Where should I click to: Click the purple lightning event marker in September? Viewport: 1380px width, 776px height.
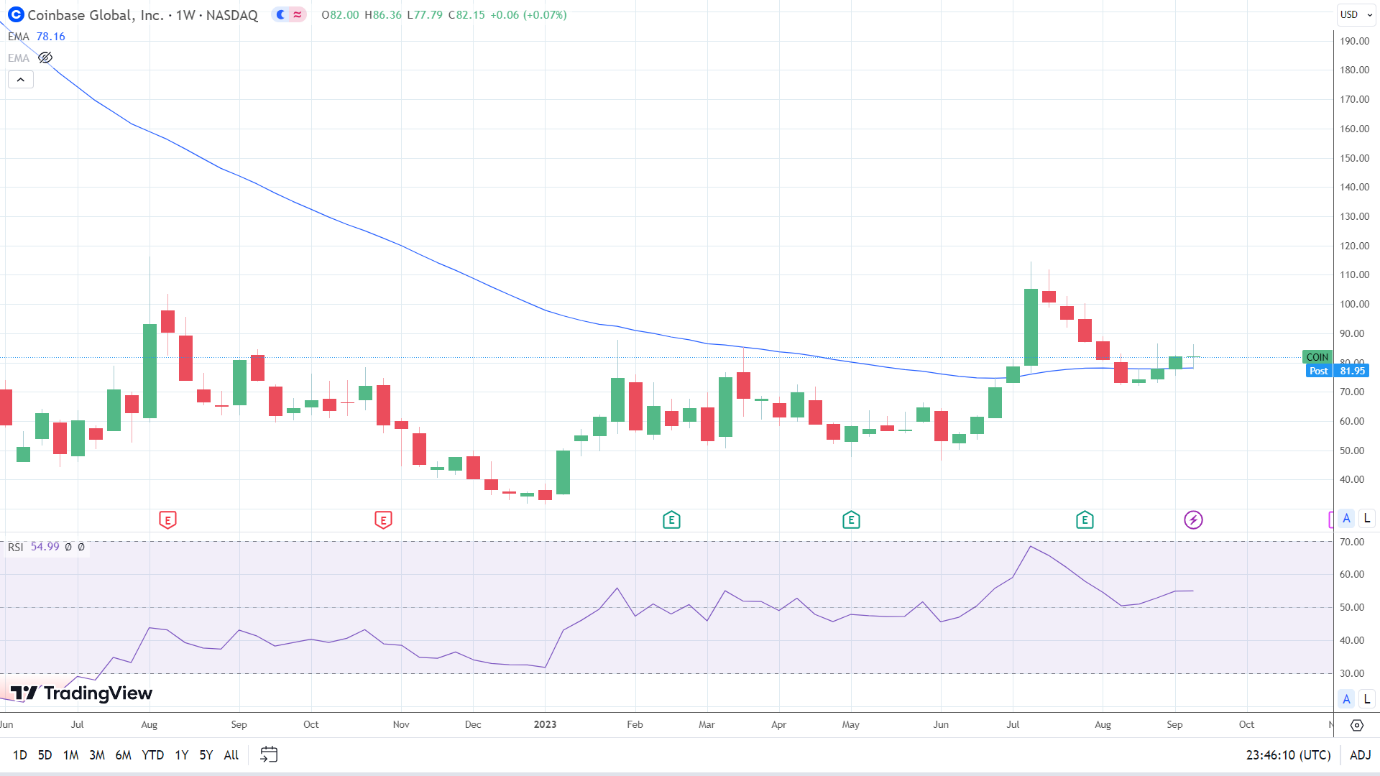pos(1193,519)
